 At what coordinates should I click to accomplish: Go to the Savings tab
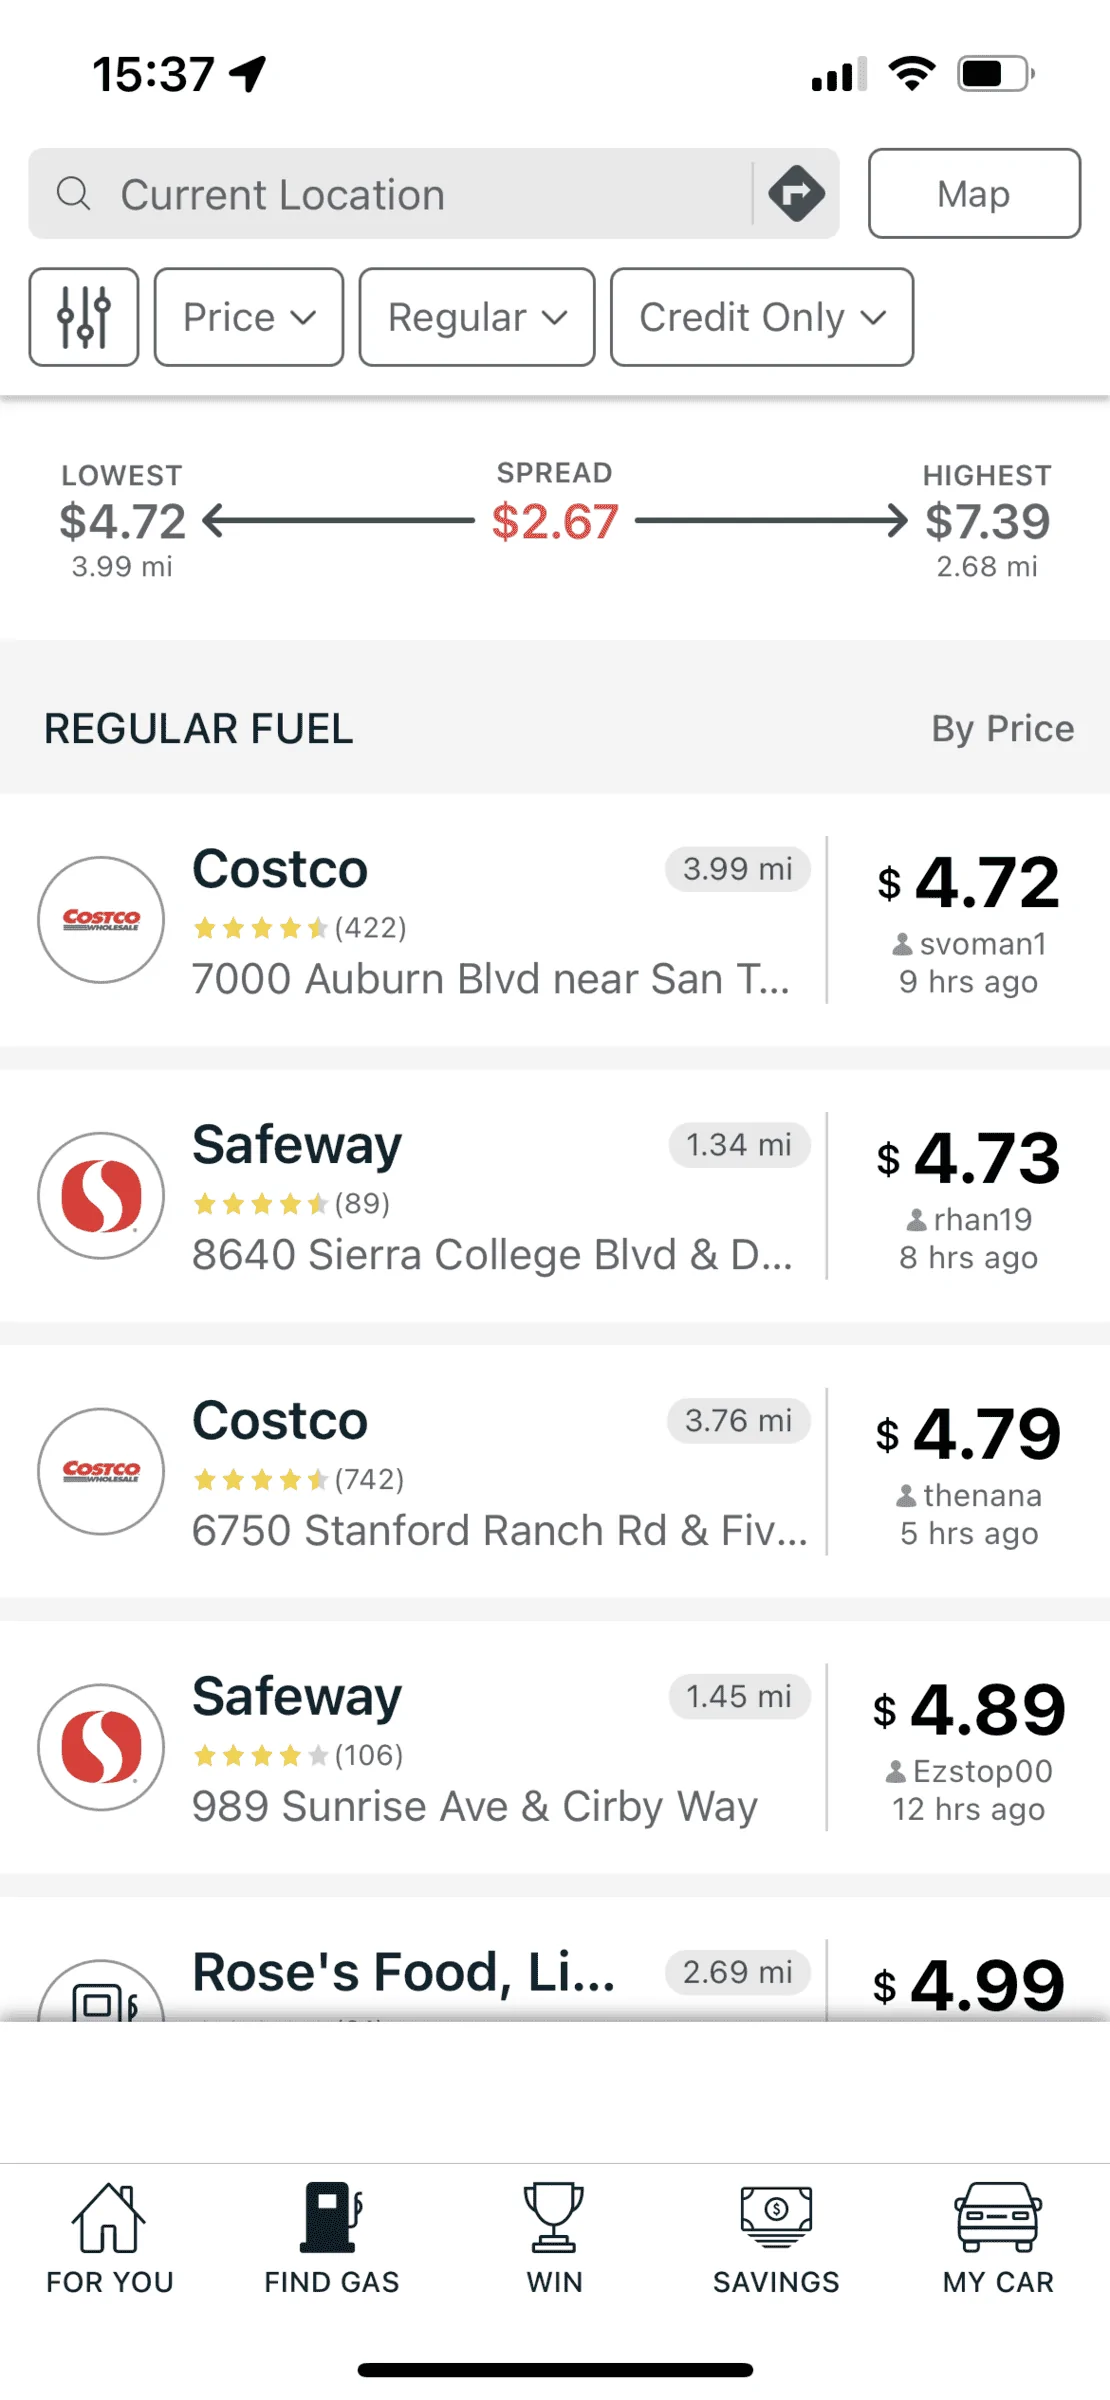(776, 2238)
